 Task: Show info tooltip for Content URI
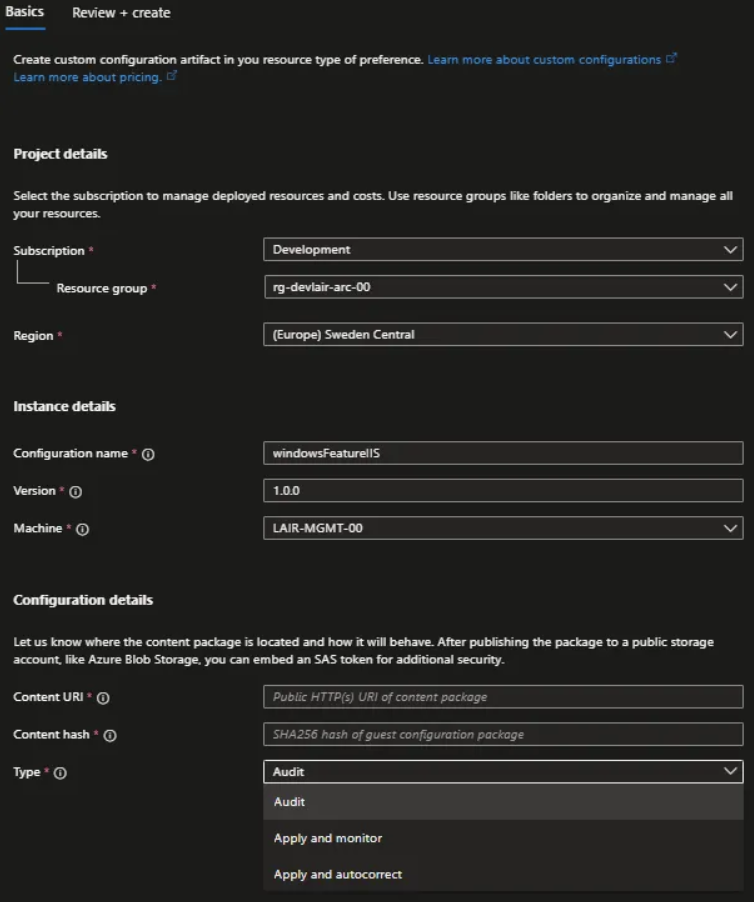[x=103, y=698]
